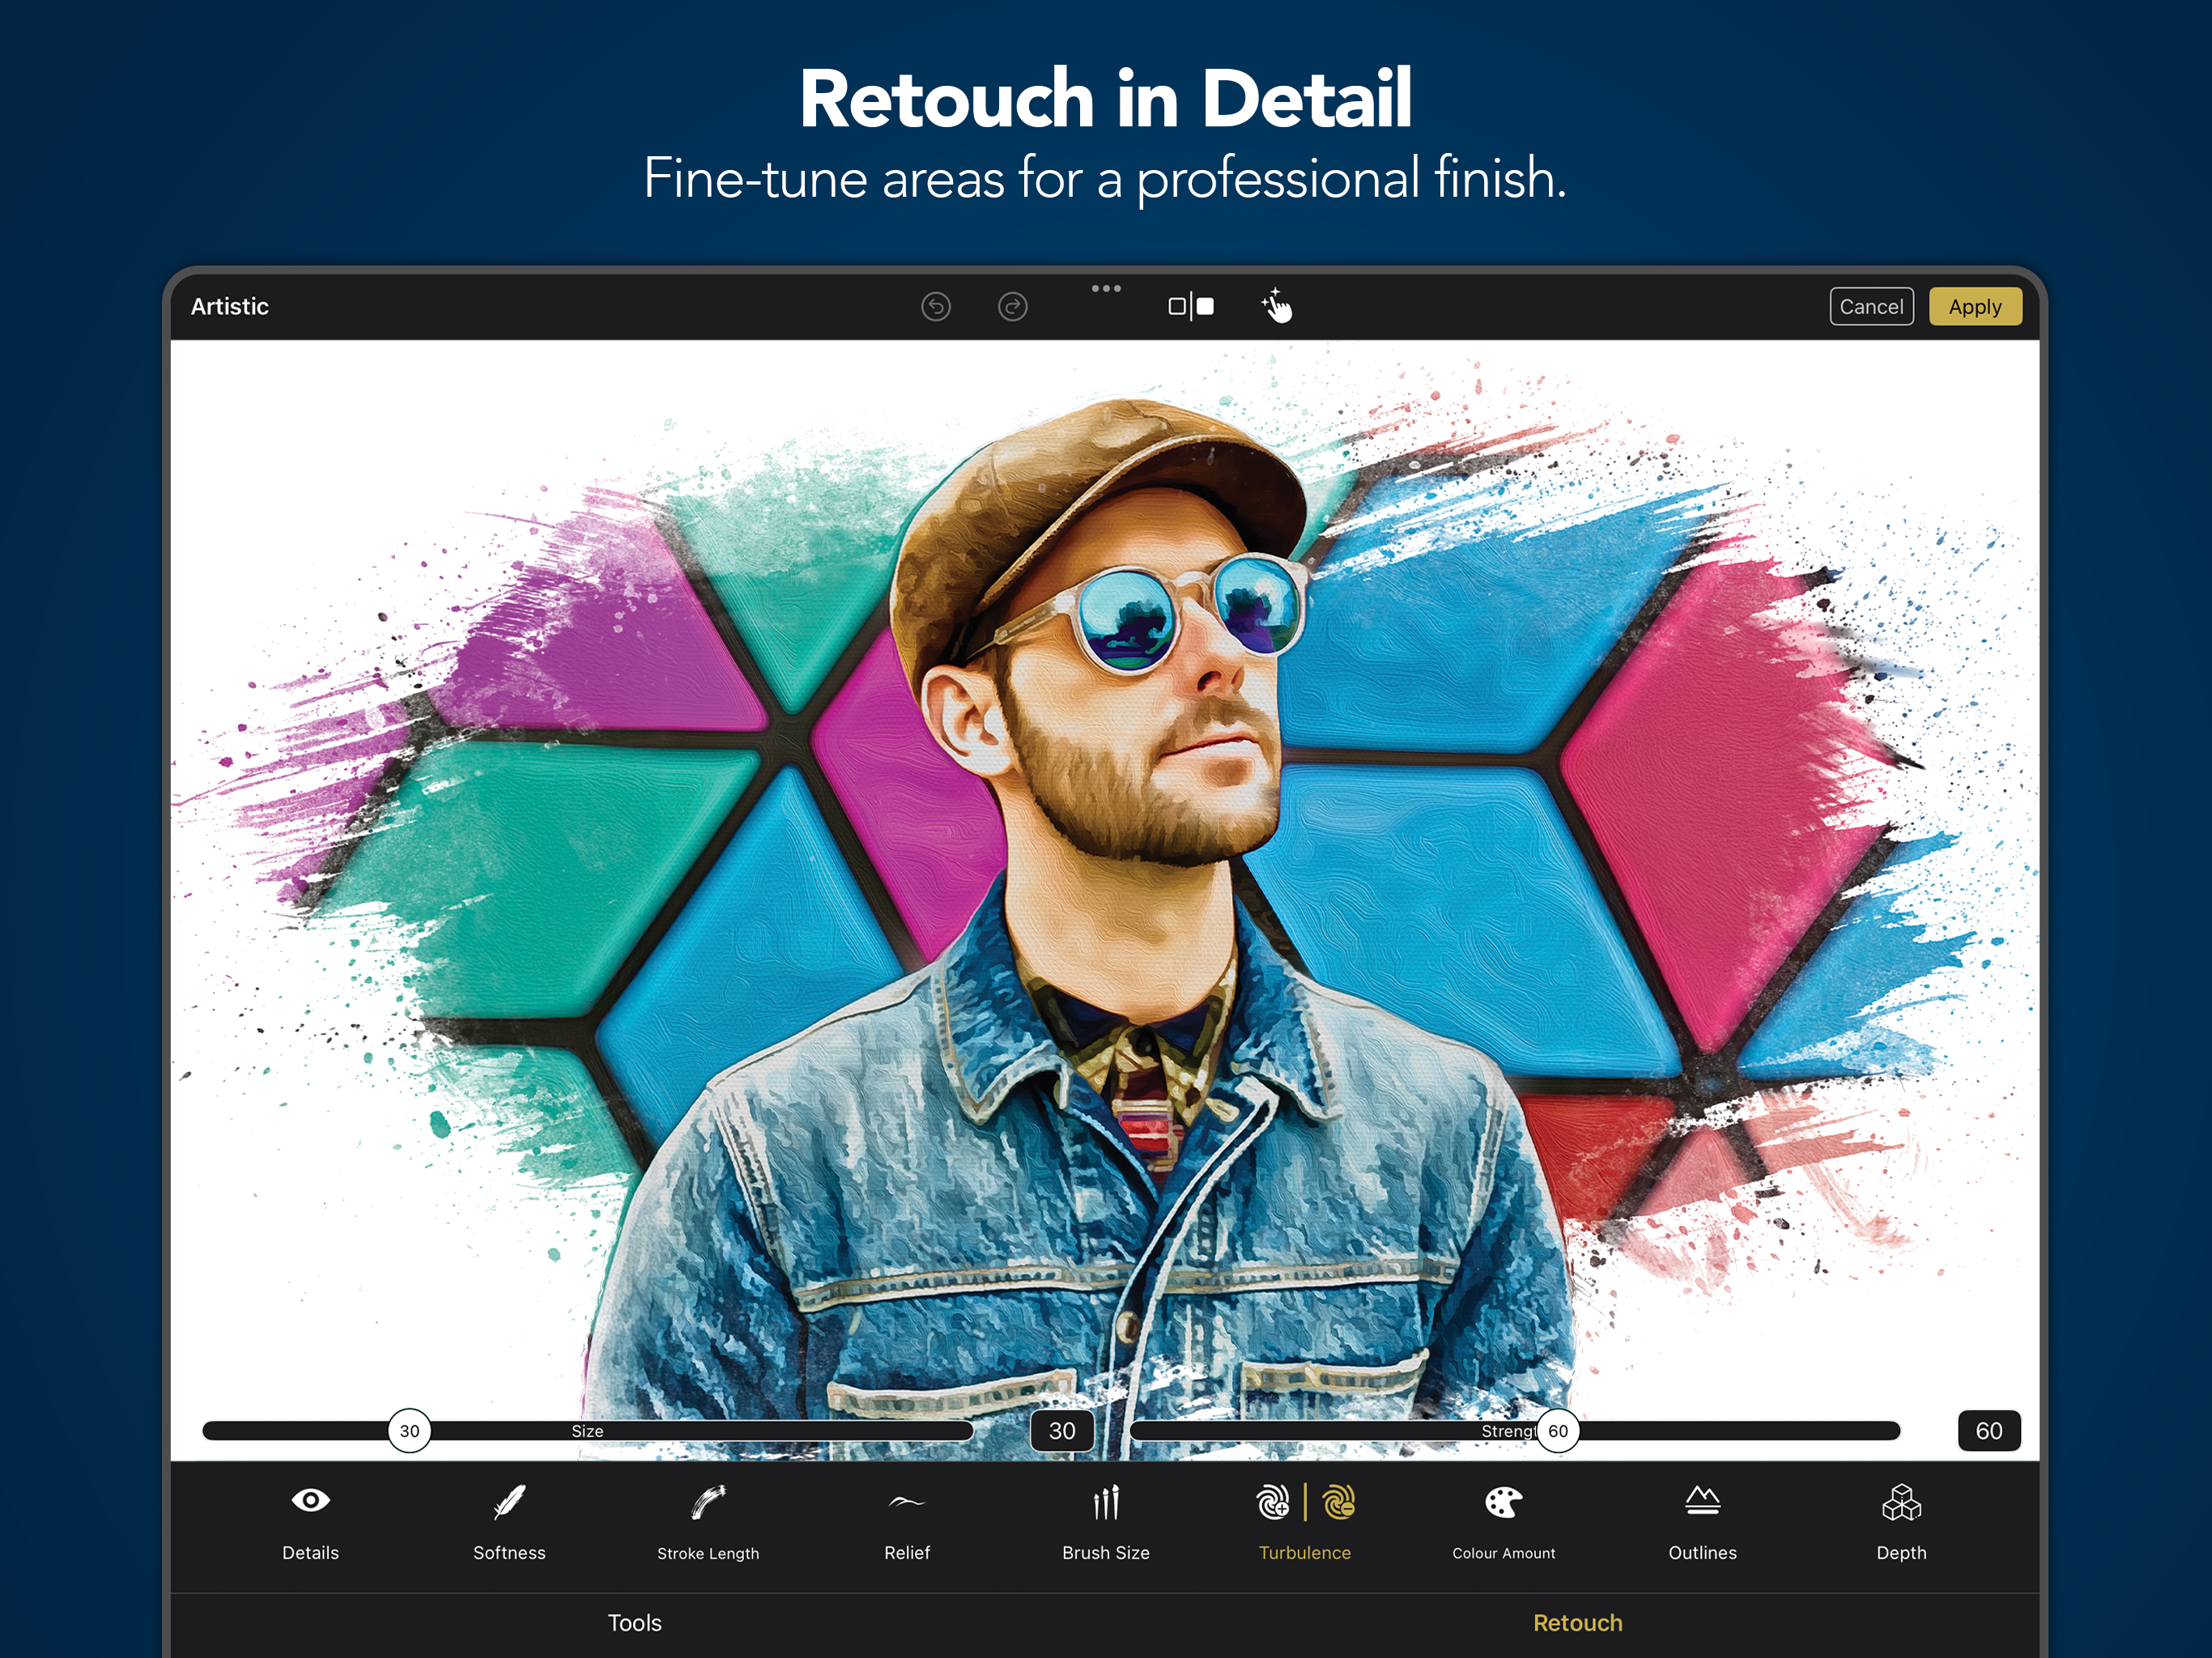This screenshot has height=1658, width=2212.
Task: Switch Turbulence to add mode
Action: [1272, 1502]
